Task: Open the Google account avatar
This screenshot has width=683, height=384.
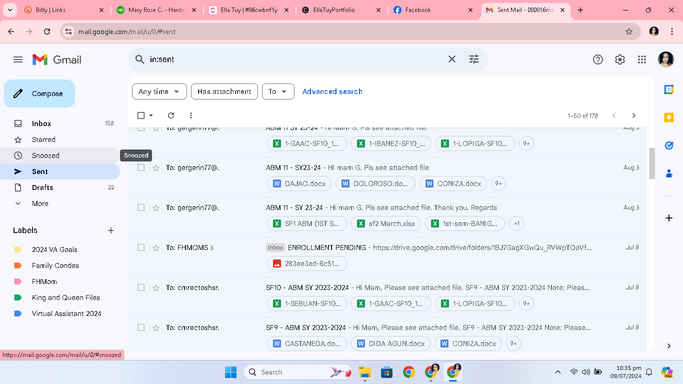Action: [666, 60]
